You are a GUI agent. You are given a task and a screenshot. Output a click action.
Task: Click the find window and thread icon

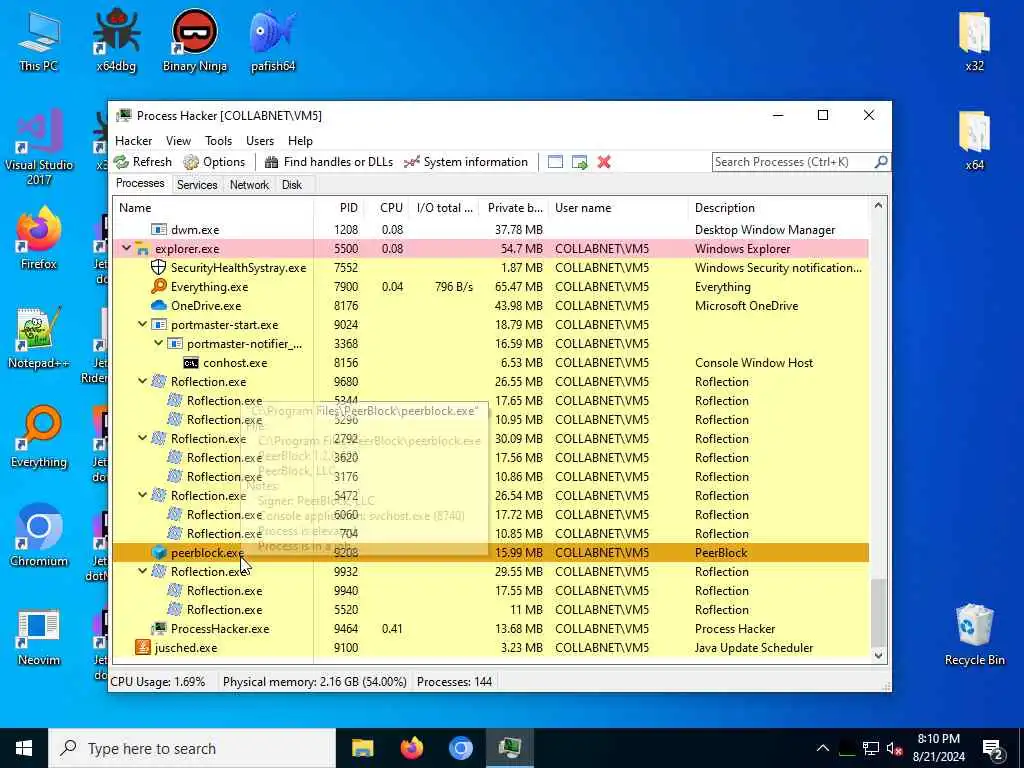coord(580,162)
